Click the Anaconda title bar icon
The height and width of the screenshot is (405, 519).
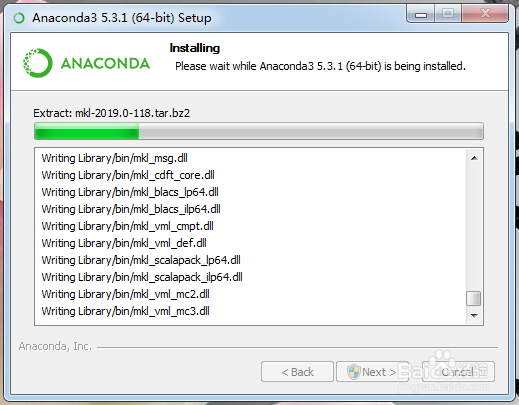coord(19,18)
